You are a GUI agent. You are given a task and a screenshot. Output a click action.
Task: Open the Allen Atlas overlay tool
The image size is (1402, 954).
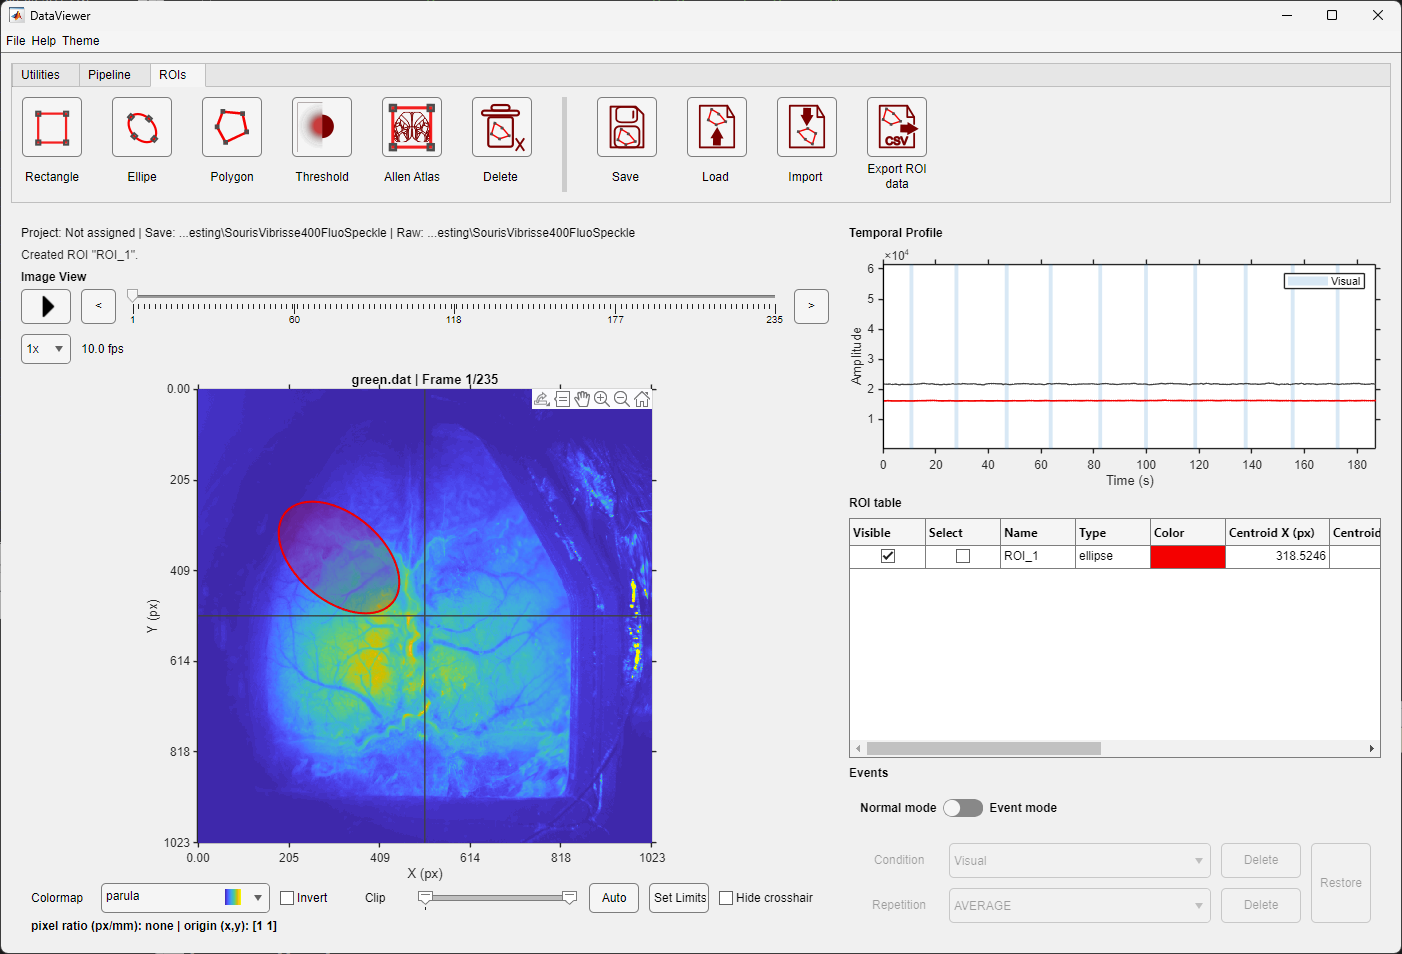tap(412, 127)
